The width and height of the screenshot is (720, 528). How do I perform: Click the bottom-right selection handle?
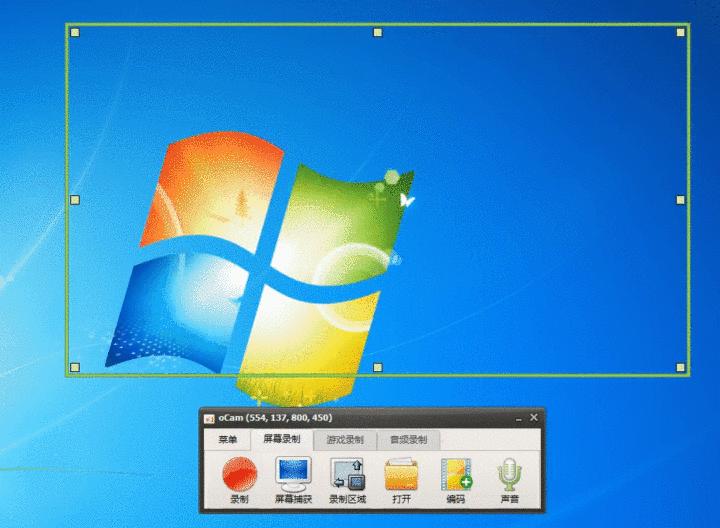pos(681,367)
